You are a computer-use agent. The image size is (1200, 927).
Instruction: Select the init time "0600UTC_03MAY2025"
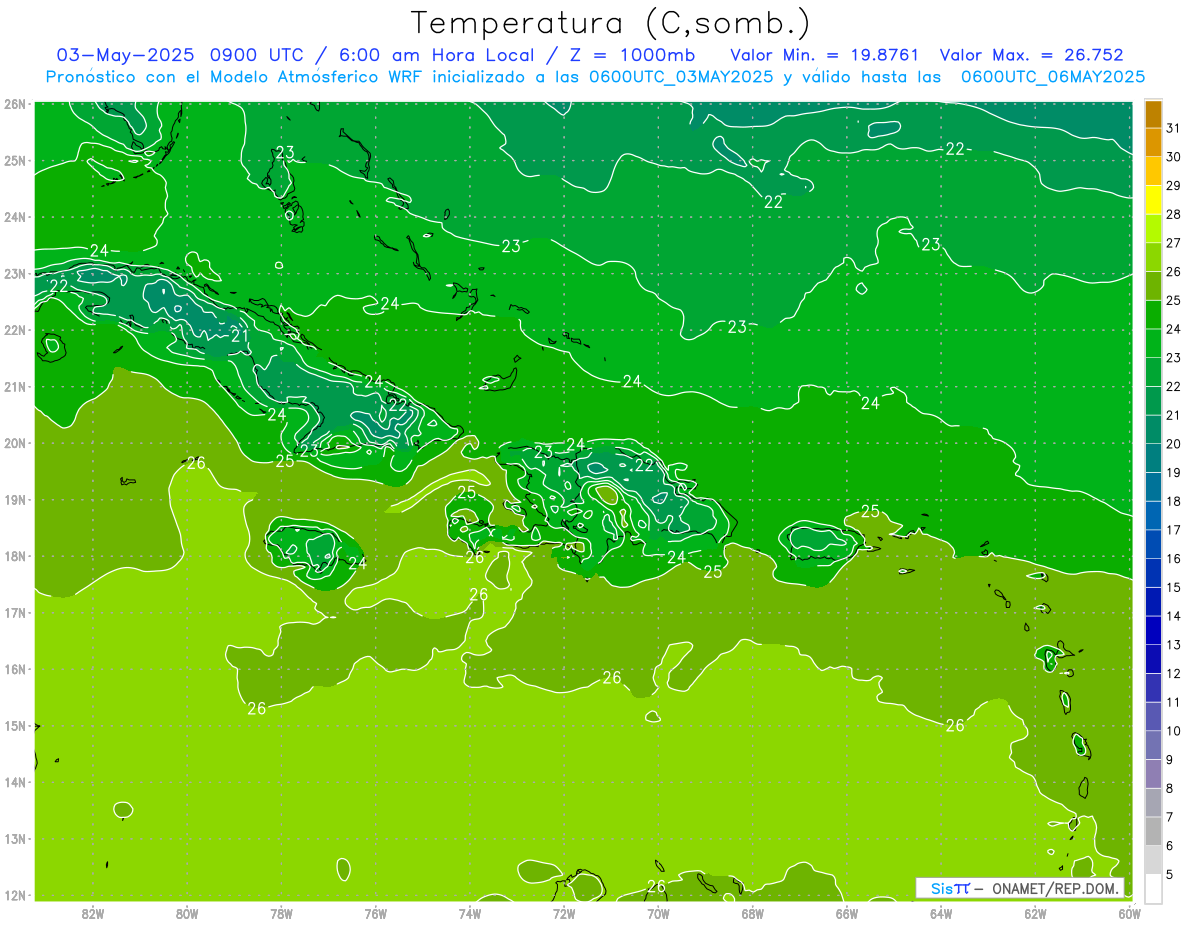coord(681,76)
